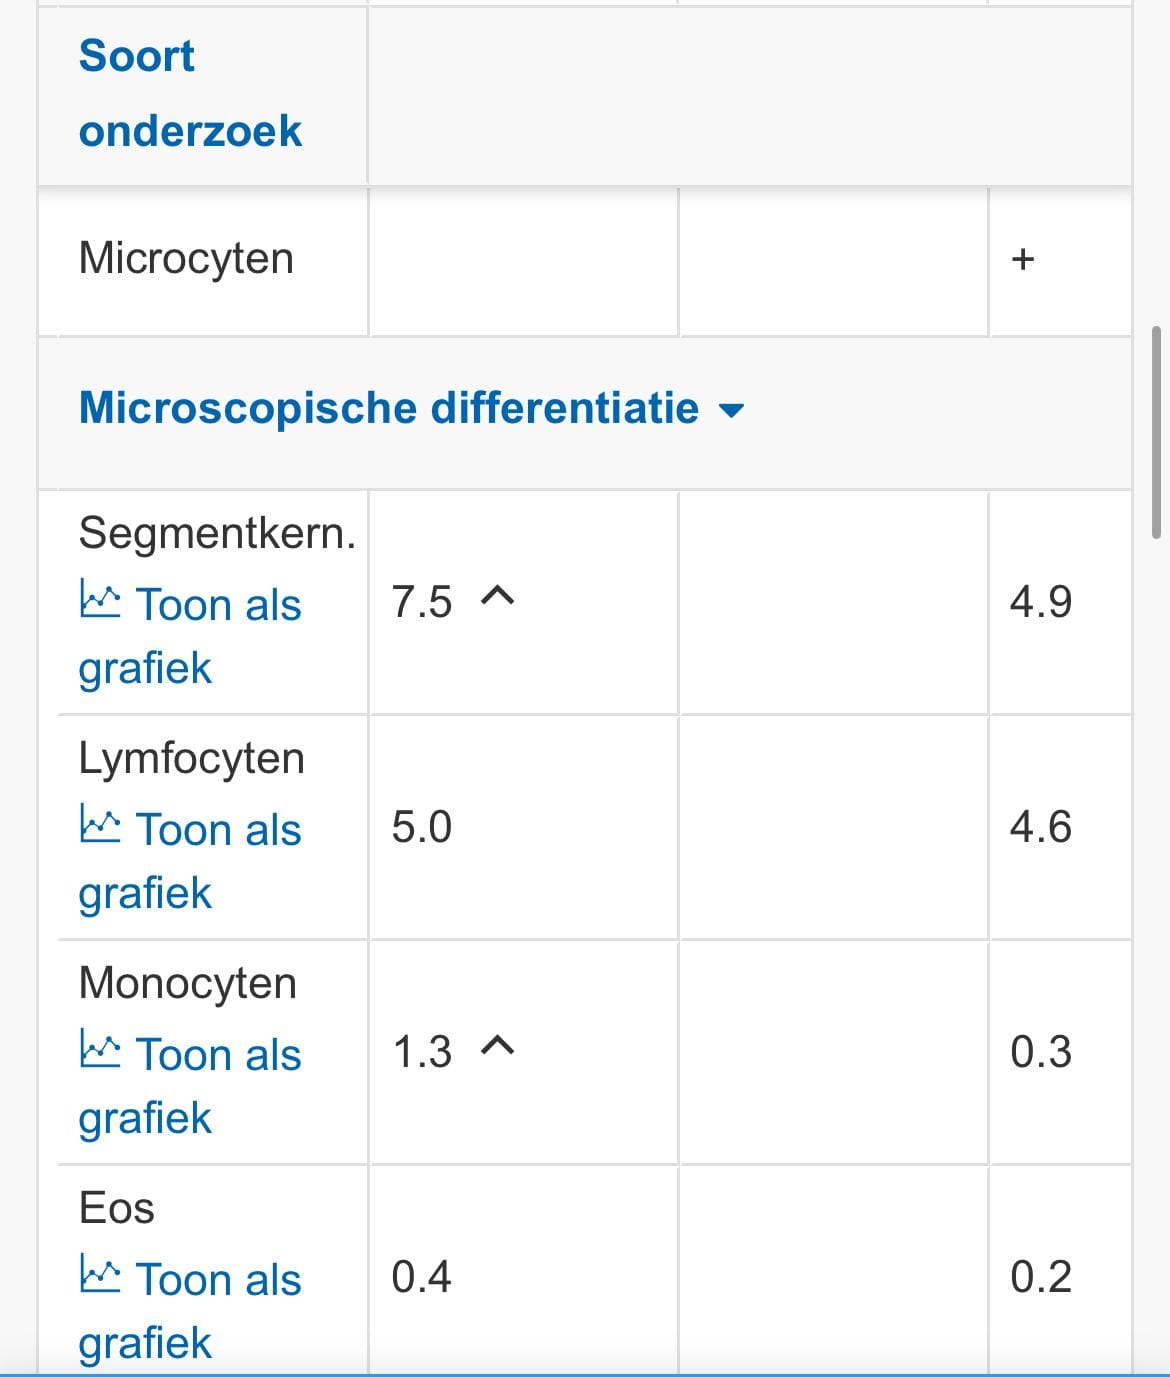Viewport: 1170px width, 1377px height.
Task: Click the Segmentkern. chart icon
Action: (100, 602)
